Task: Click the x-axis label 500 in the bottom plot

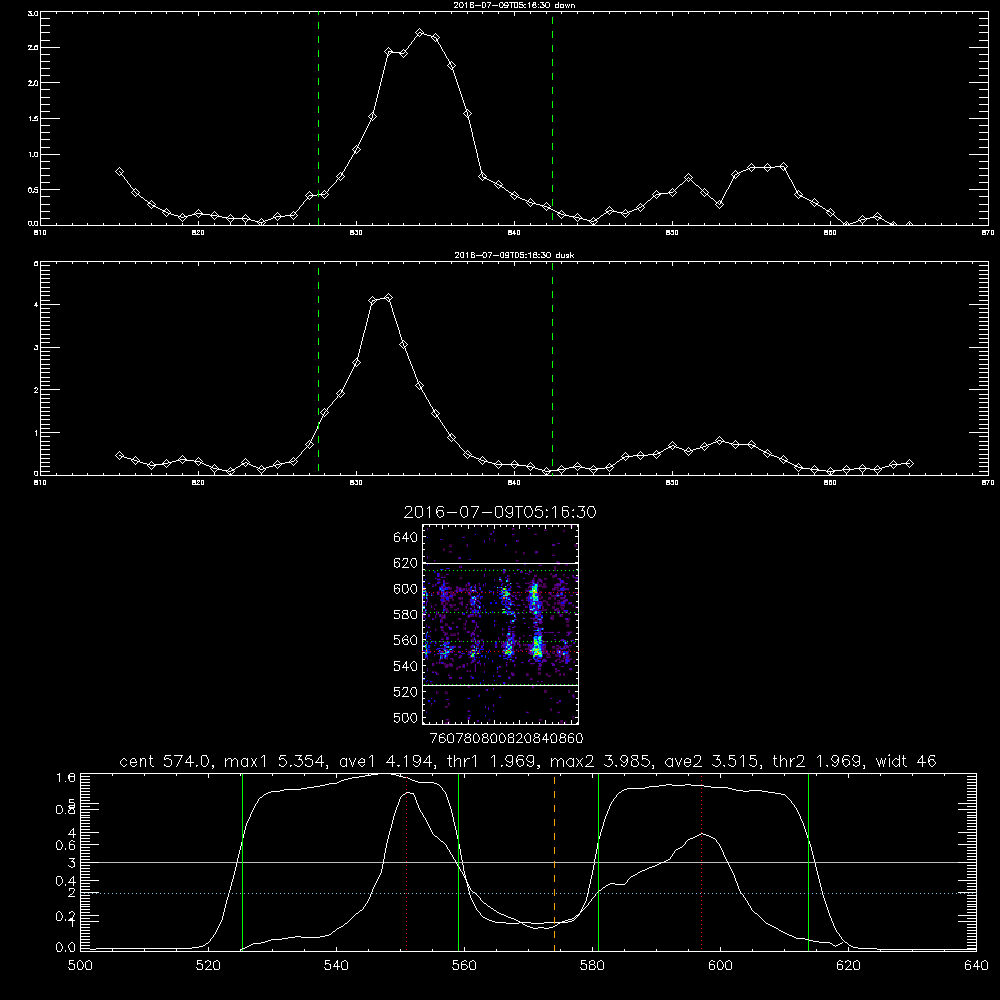Action: [80, 966]
